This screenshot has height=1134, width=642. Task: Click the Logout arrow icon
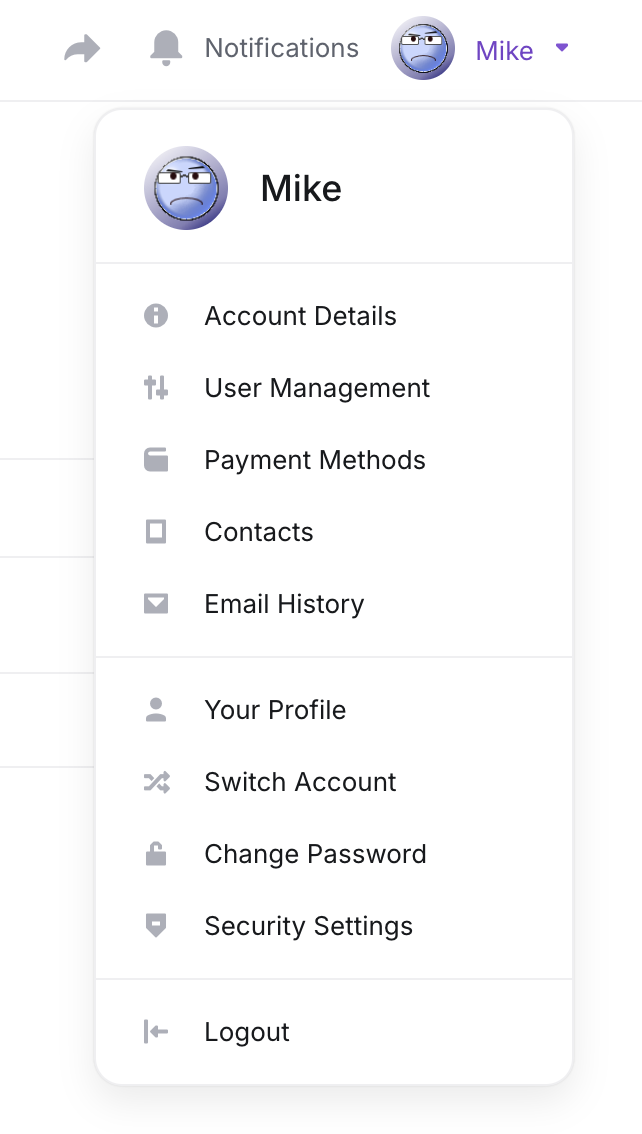point(156,1032)
